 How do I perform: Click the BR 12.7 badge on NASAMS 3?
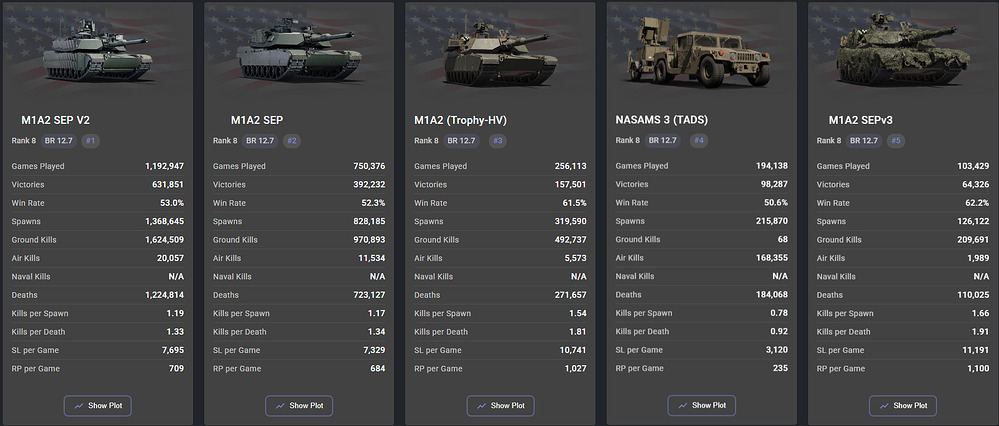[x=663, y=141]
